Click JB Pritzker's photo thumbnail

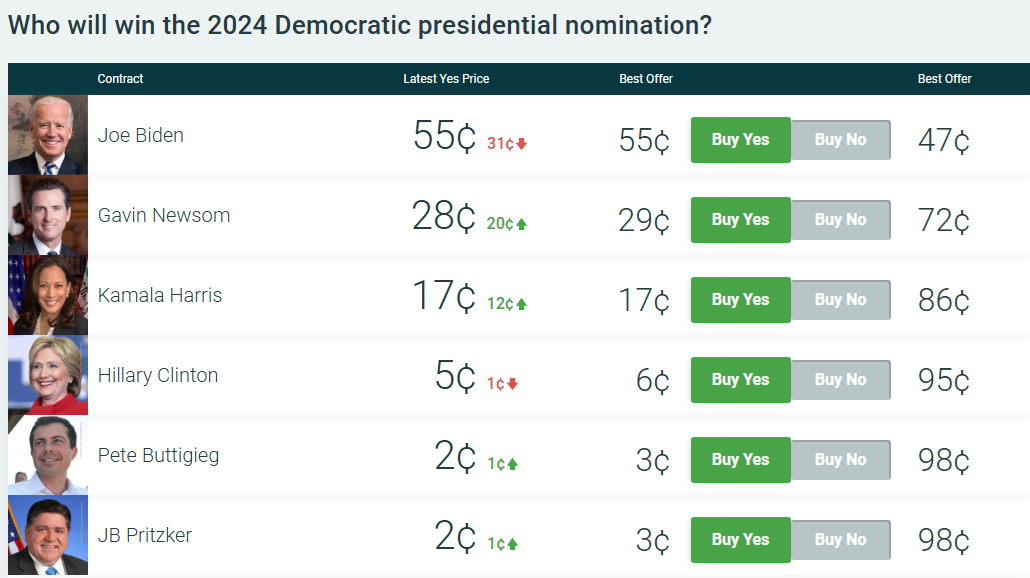48,535
